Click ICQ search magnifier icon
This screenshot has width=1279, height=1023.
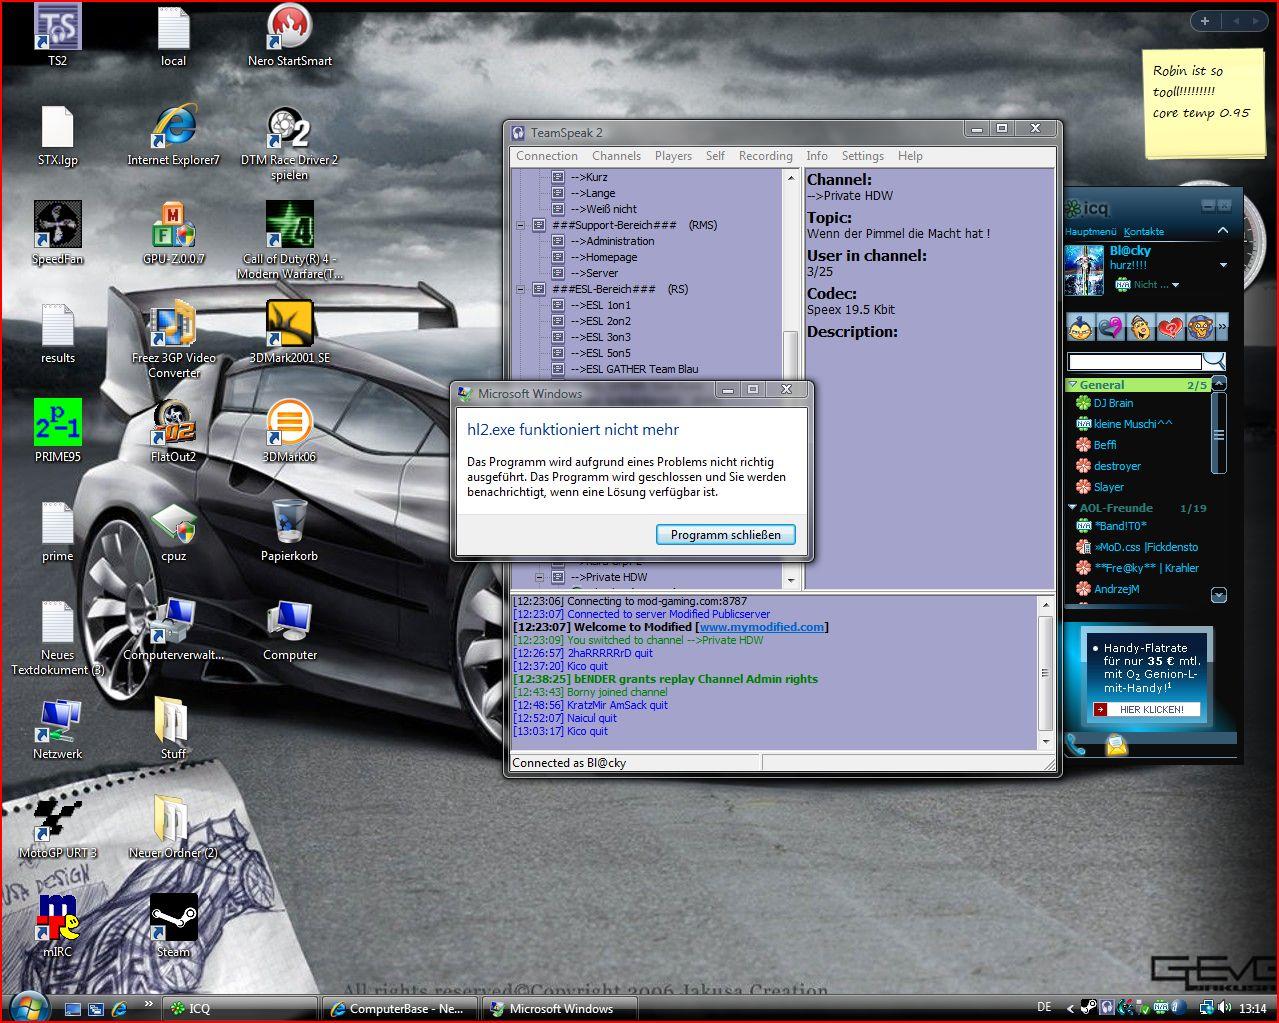[1214, 361]
